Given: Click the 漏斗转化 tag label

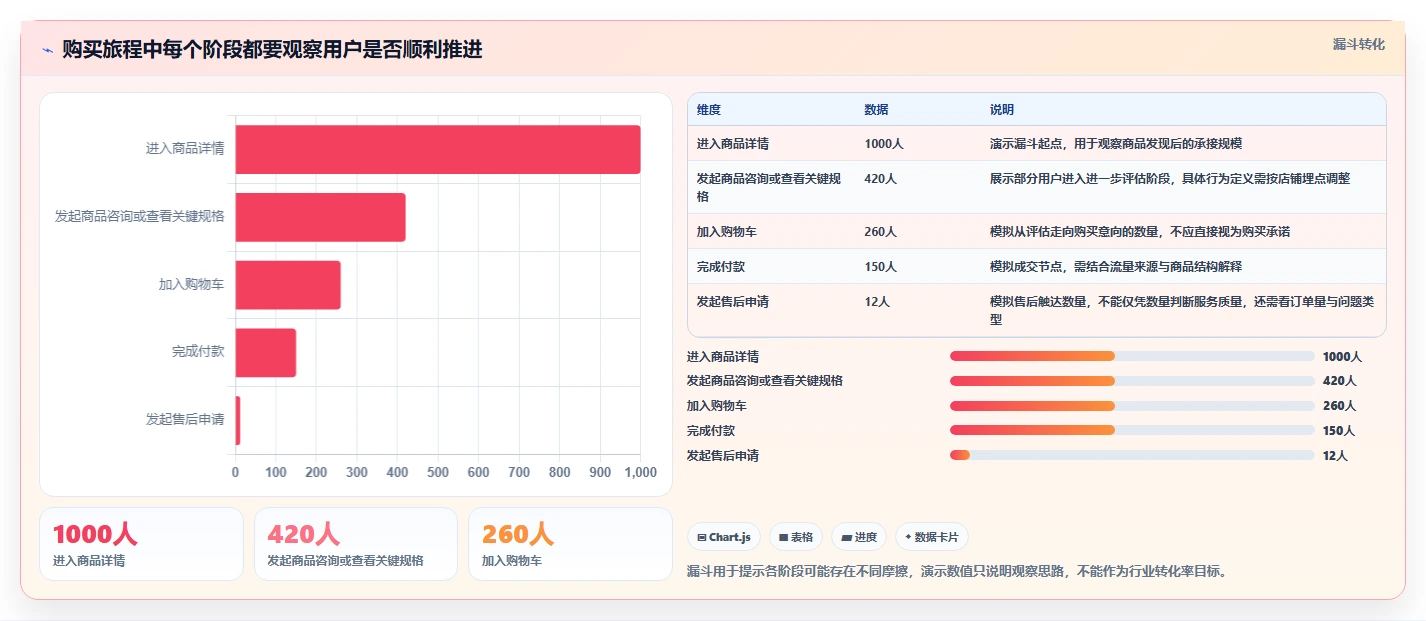Looking at the screenshot, I should point(1359,44).
